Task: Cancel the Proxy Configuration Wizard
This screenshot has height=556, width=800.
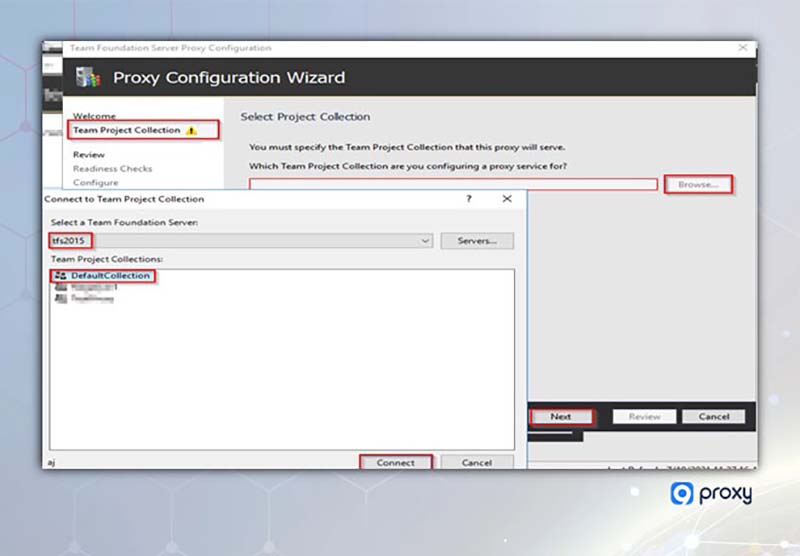Action: [714, 416]
